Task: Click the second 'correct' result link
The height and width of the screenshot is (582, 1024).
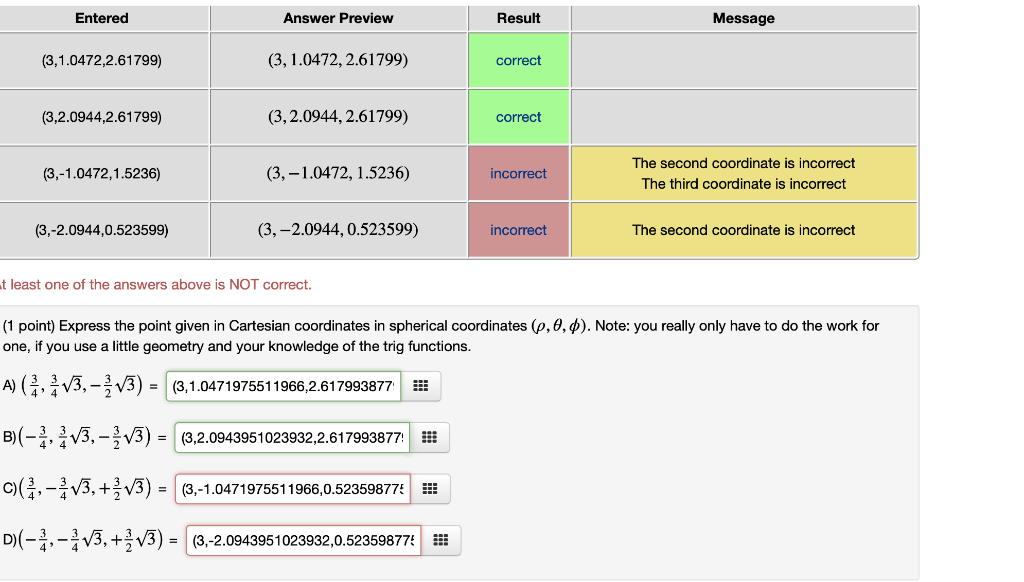Action: [x=518, y=117]
